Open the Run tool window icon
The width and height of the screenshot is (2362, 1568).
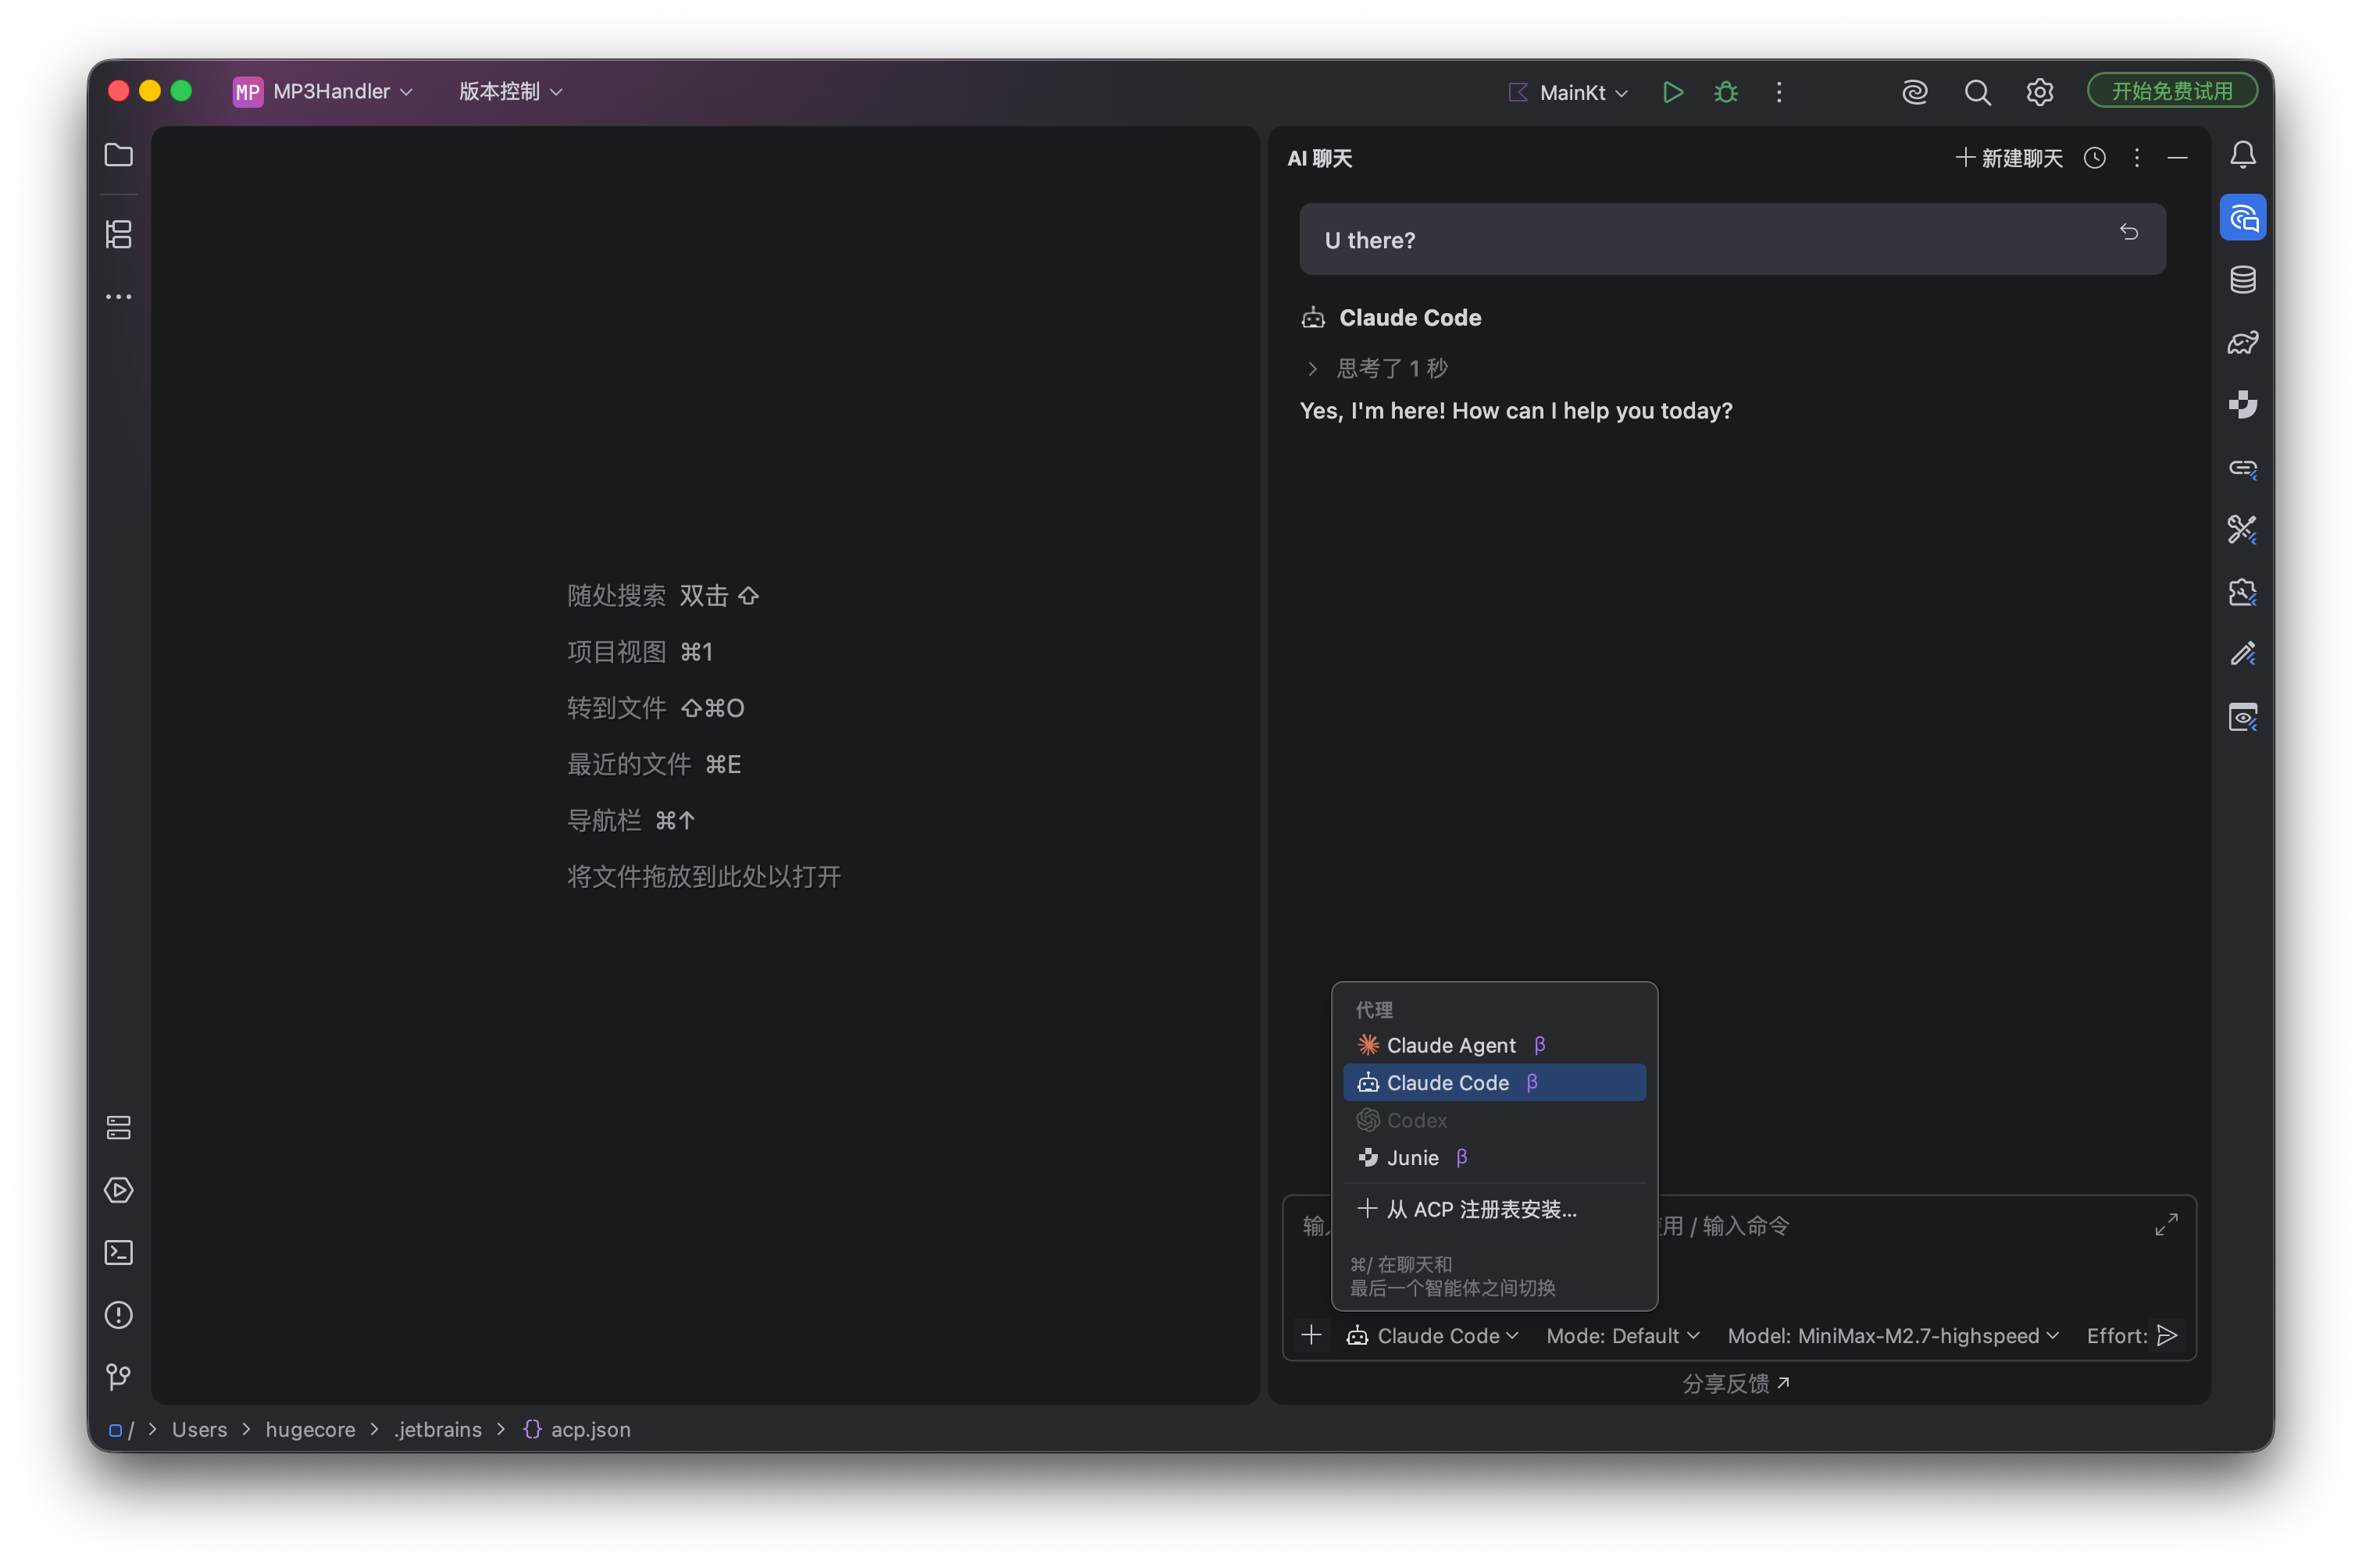point(118,1190)
